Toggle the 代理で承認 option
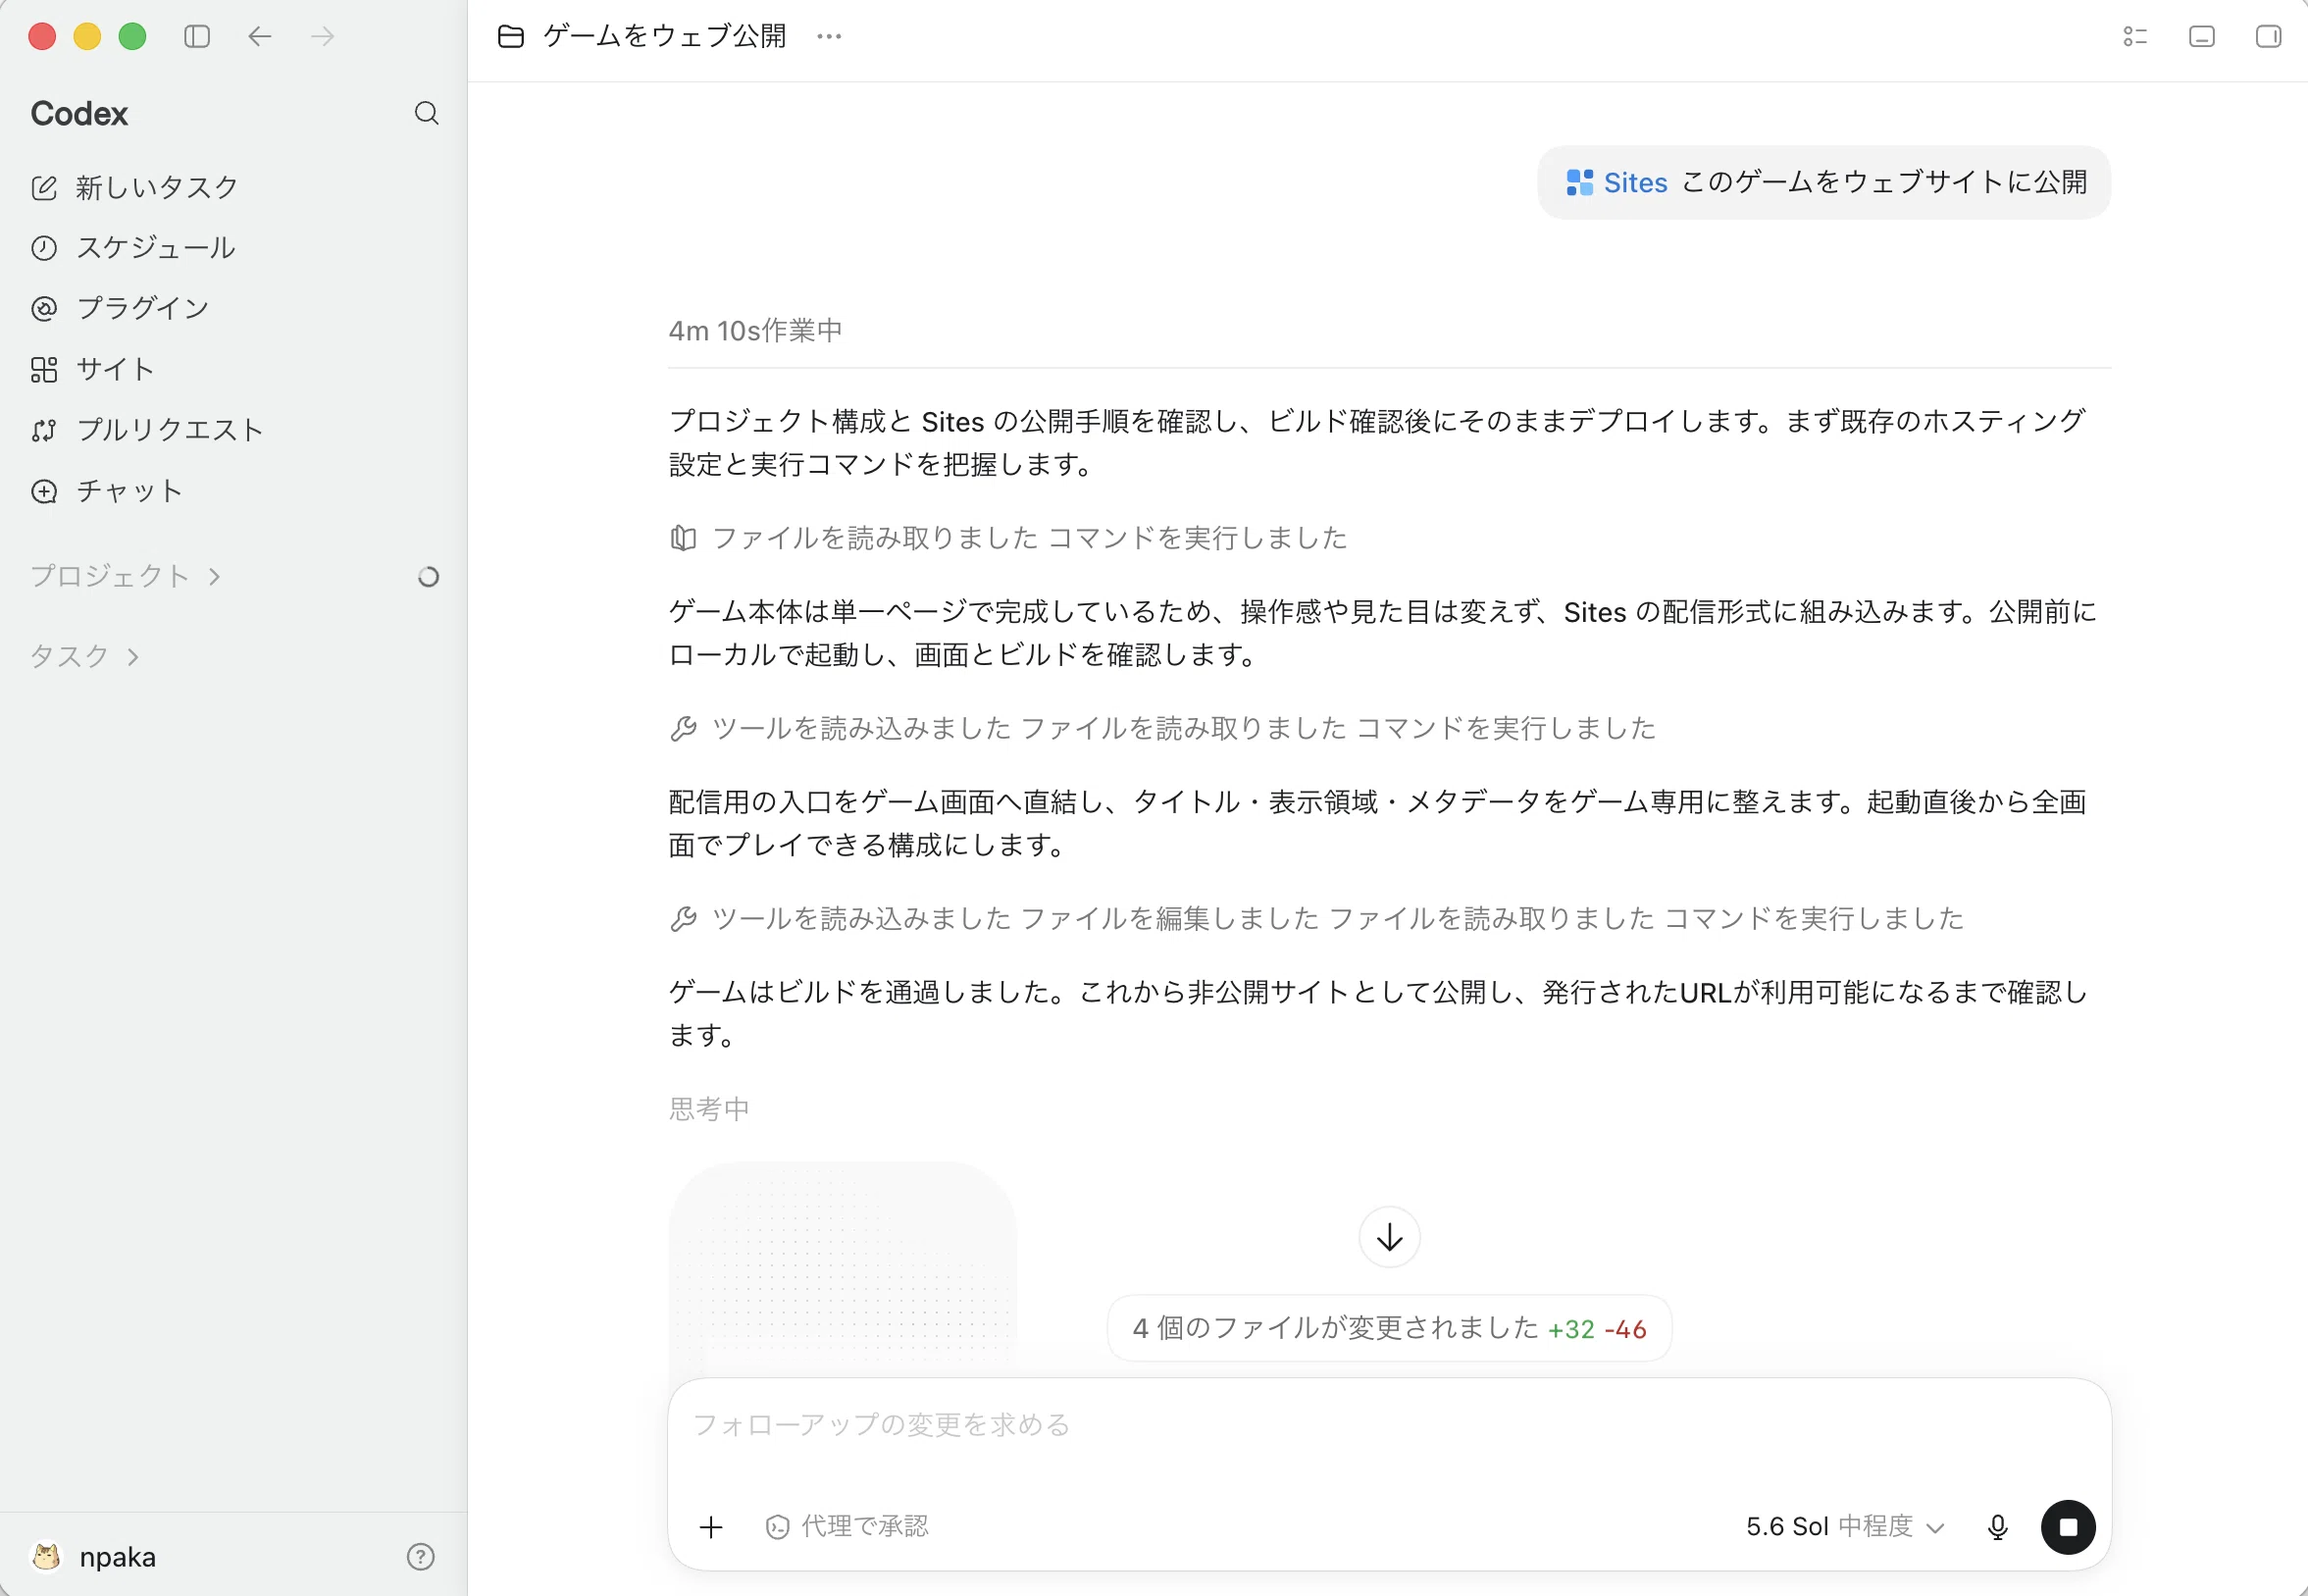The width and height of the screenshot is (2308, 1596). pyautogui.click(x=846, y=1527)
